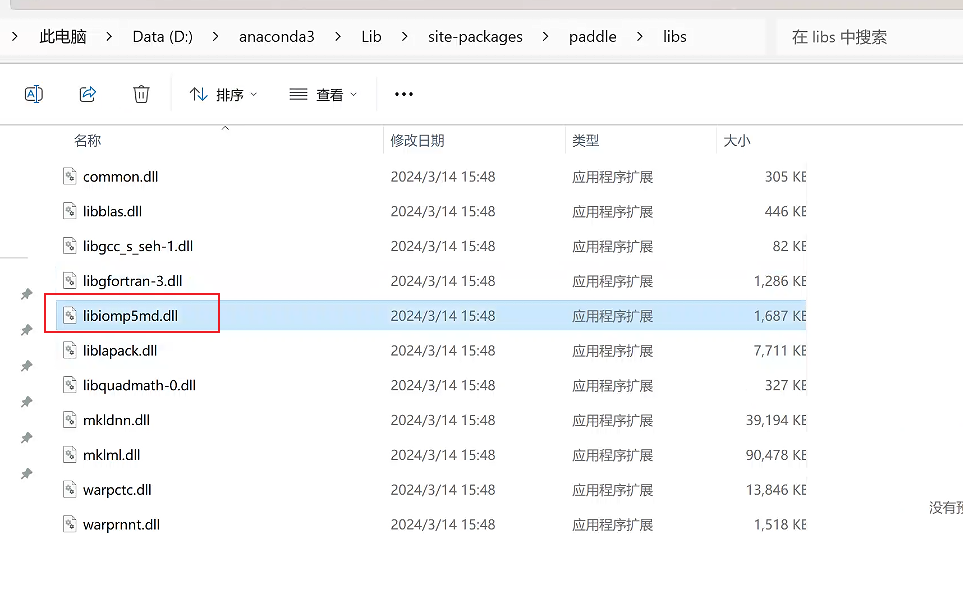Click the 446 KB size cell
This screenshot has width=963, height=601.
coord(785,211)
